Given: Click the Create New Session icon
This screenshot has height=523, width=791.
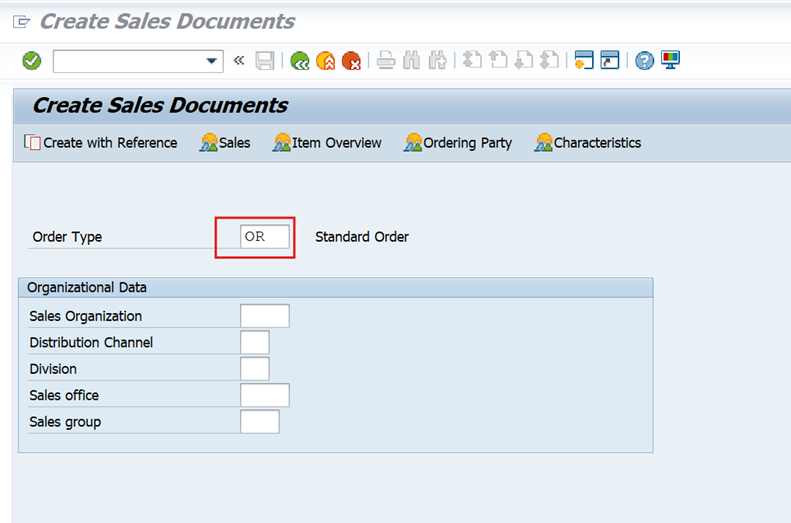Looking at the screenshot, I should [584, 60].
